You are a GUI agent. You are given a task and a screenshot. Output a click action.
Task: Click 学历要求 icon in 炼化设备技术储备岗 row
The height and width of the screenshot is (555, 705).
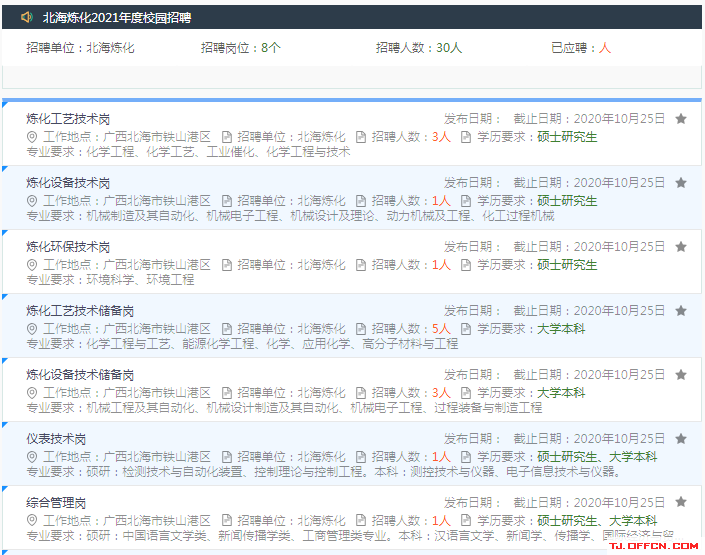coord(466,393)
